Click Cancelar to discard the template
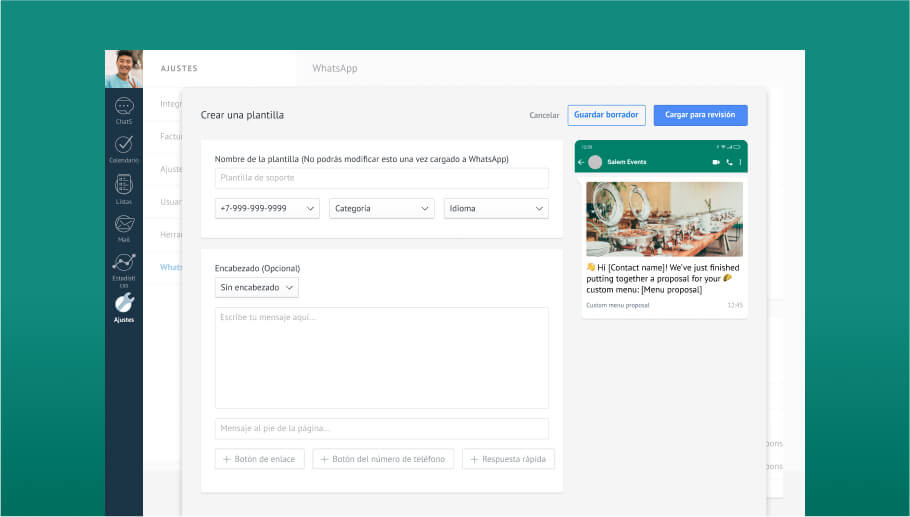Image resolution: width=910 pixels, height=517 pixels. (x=544, y=115)
